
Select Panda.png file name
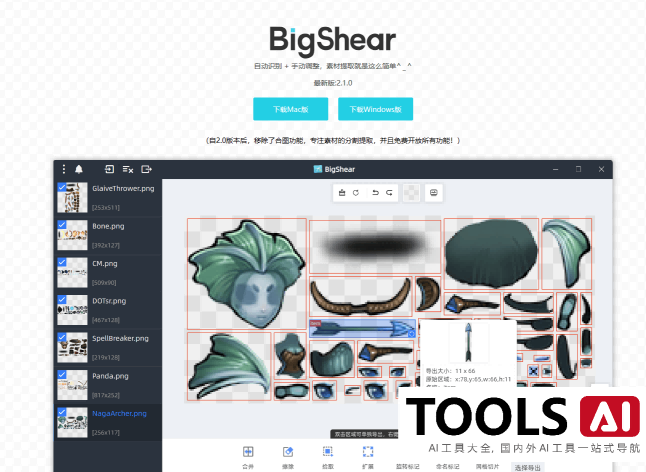click(x=110, y=376)
